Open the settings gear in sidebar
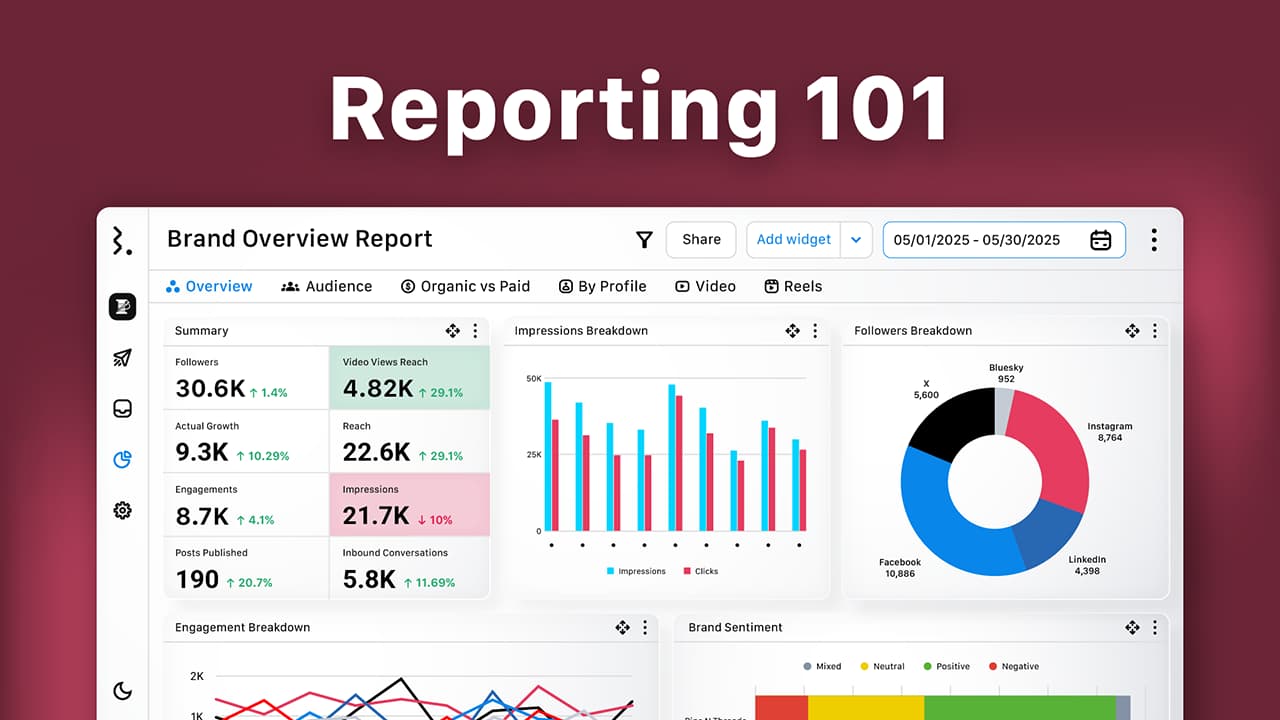Viewport: 1280px width, 720px height. click(122, 511)
